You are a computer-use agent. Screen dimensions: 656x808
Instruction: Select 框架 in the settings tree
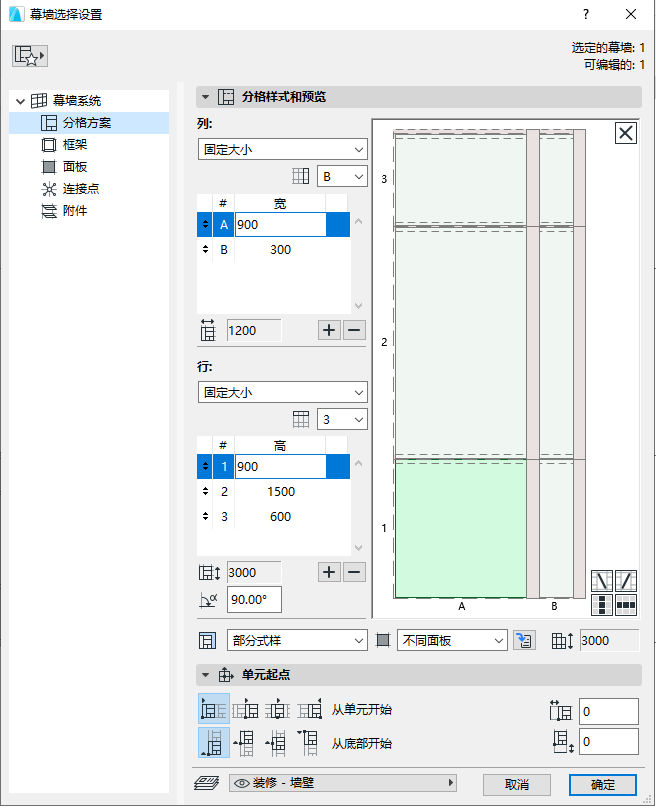point(75,145)
